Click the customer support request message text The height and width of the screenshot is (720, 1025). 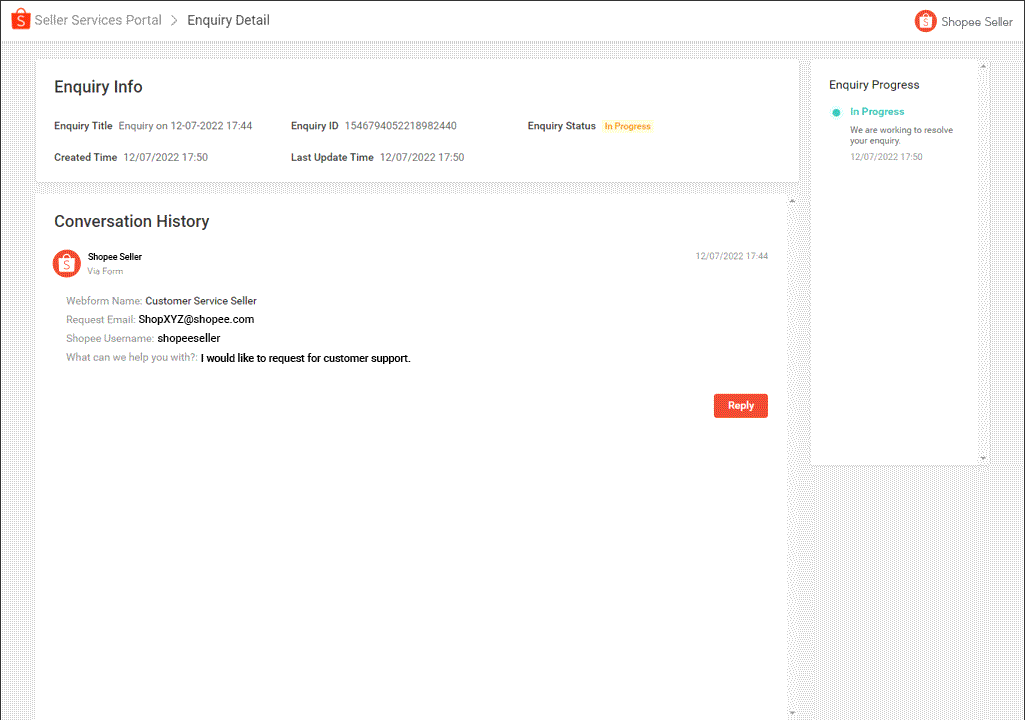pos(305,358)
